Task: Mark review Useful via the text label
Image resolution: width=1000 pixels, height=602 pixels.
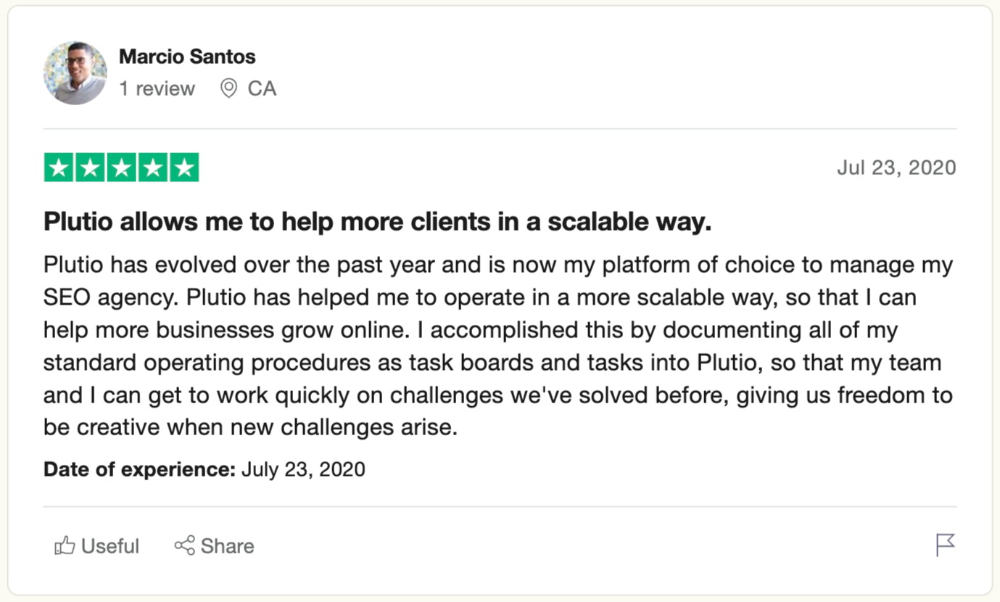Action: [x=110, y=546]
